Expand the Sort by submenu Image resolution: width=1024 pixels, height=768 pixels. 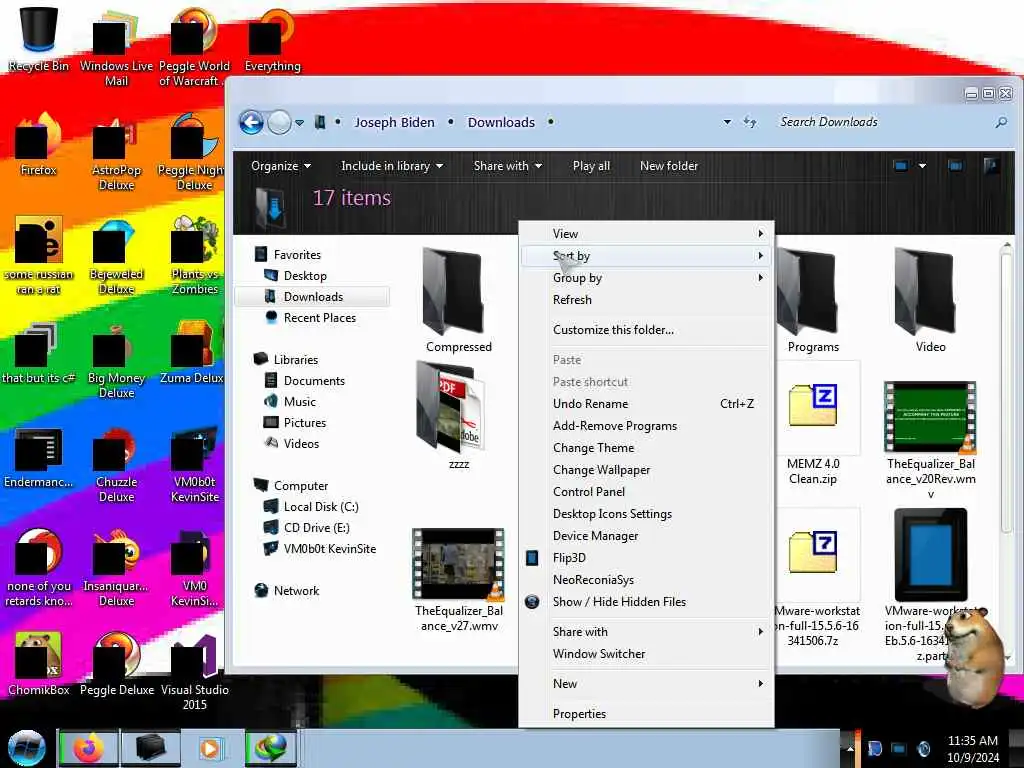tap(647, 256)
